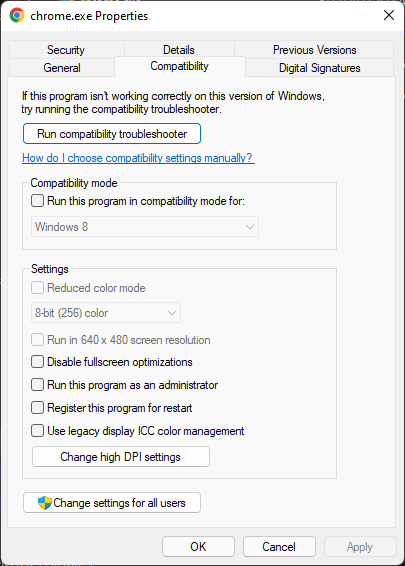Image resolution: width=405 pixels, height=566 pixels.
Task: Enable Register this program for restart
Action: click(38, 408)
